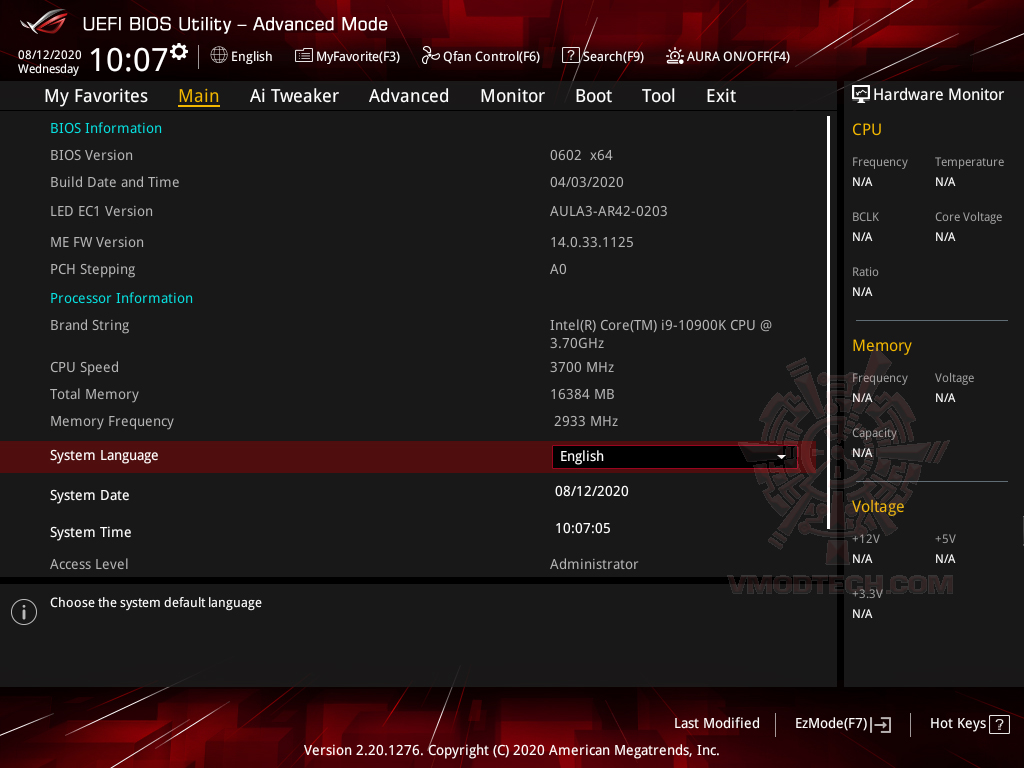Click LED EC1 Version AULA3-AR42-0203
Viewport: 1024px width, 768px height.
pyautogui.click(x=609, y=212)
